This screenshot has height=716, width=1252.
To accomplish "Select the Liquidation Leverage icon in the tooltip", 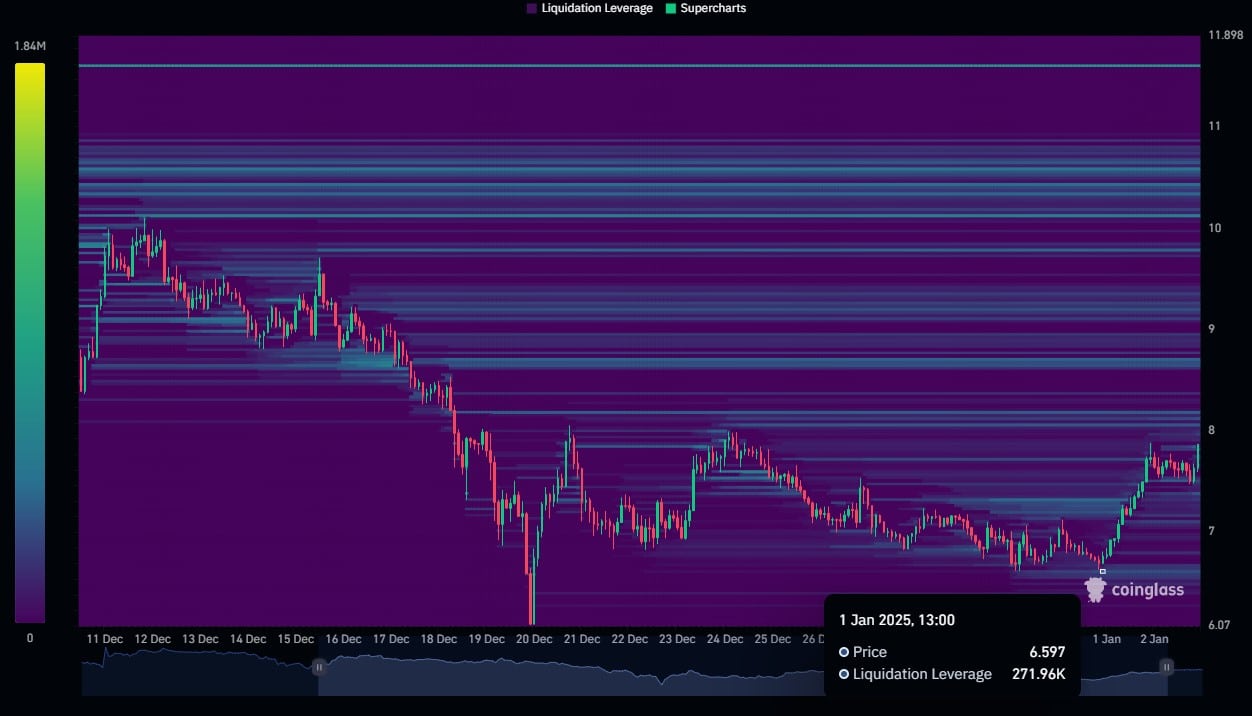I will point(845,674).
